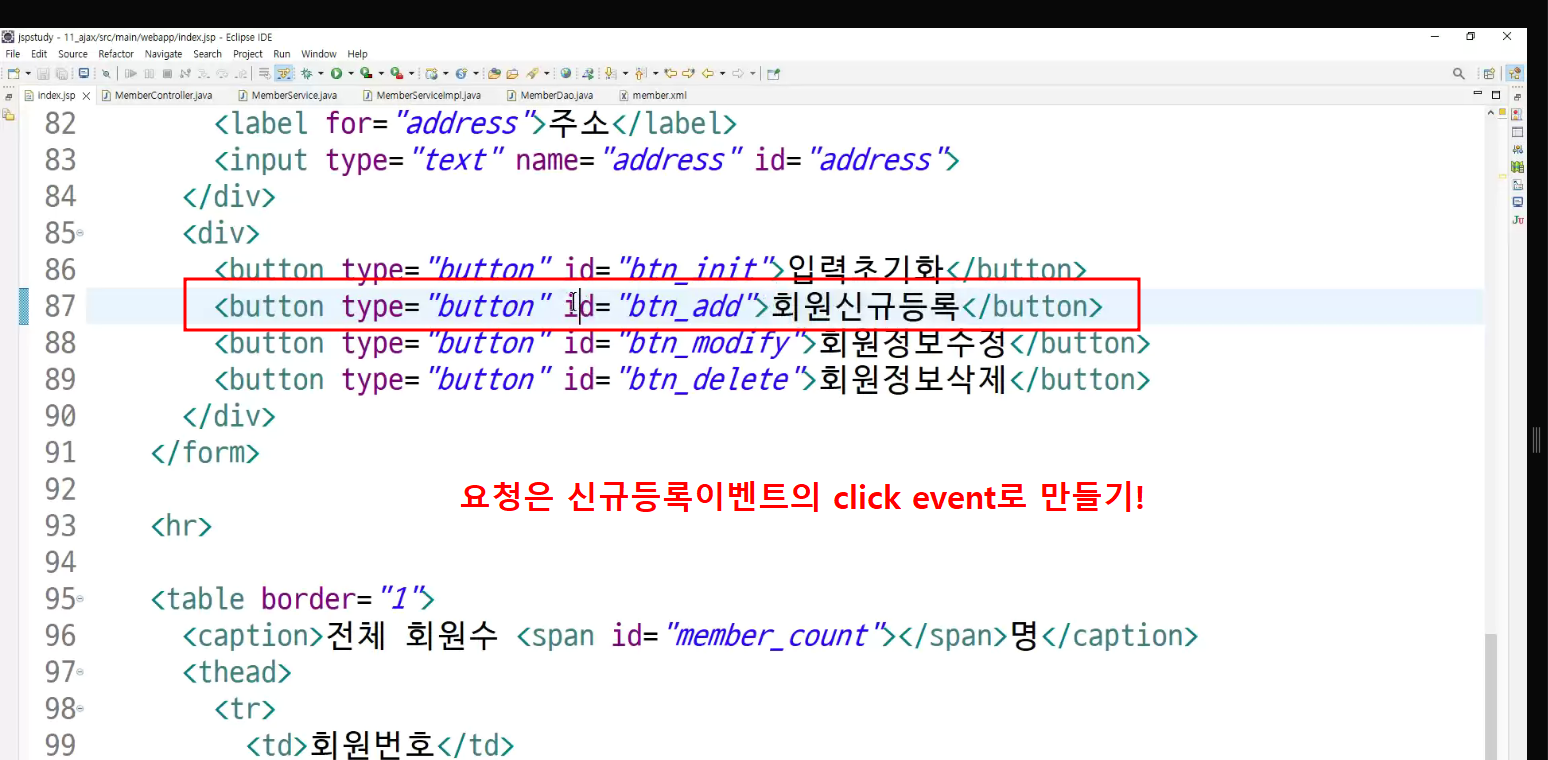Expand the External Tools dropdown
Screen dimensions: 1548x760
click(x=411, y=73)
